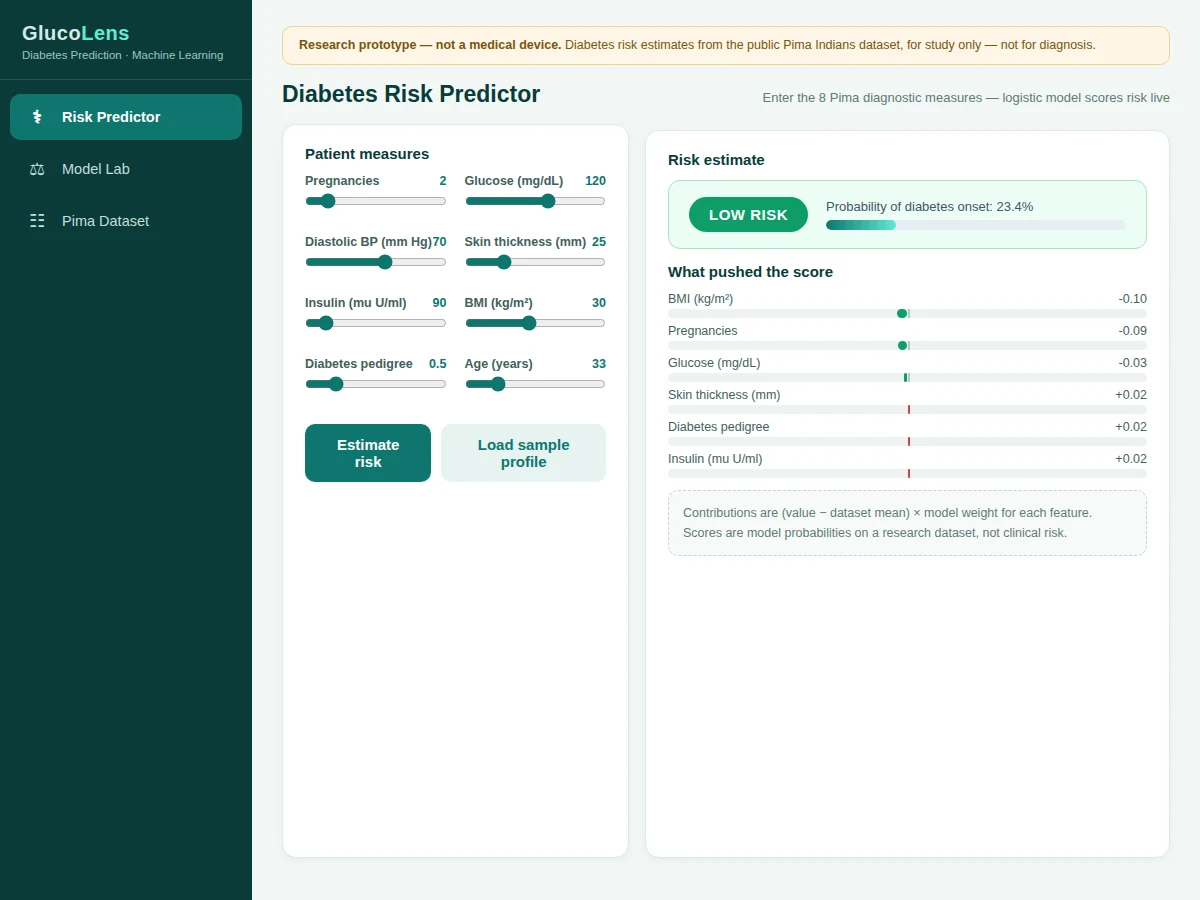This screenshot has width=1200, height=900.
Task: Click the 'Enter the 8 Pima diagnostic measures' subtitle
Action: tap(966, 98)
